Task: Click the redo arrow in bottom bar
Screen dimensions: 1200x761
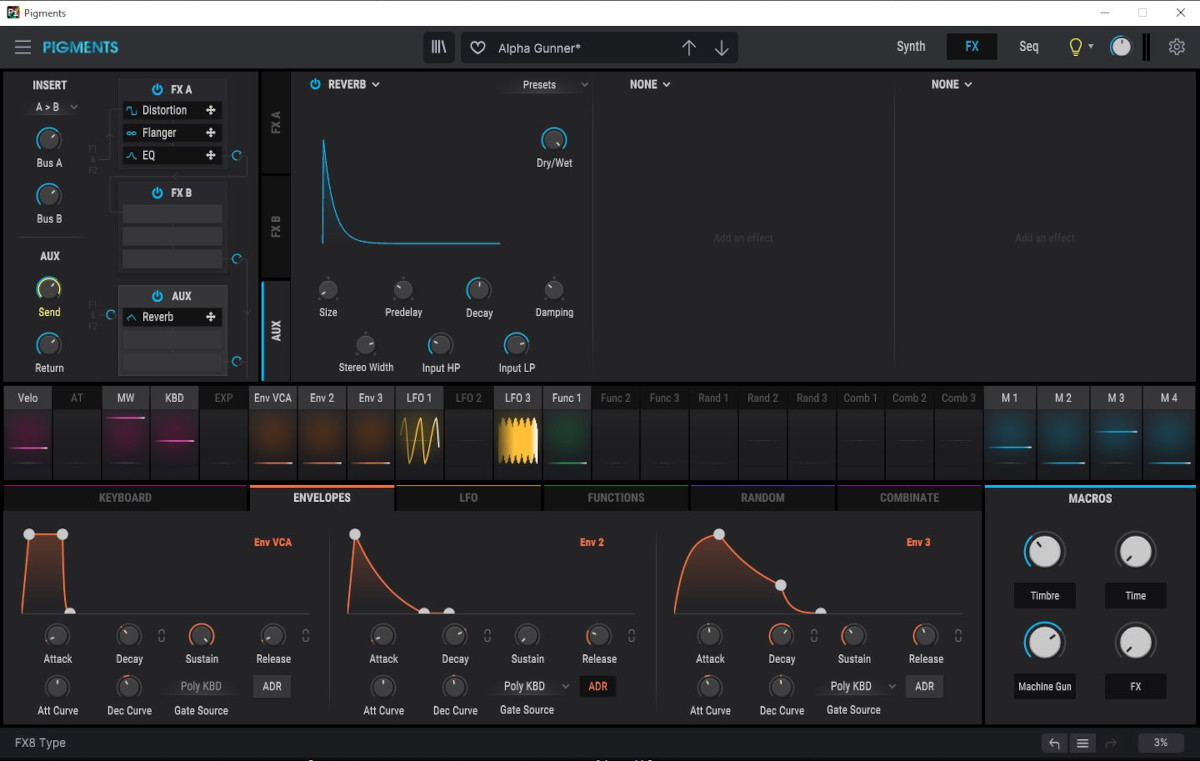Action: click(x=1110, y=743)
